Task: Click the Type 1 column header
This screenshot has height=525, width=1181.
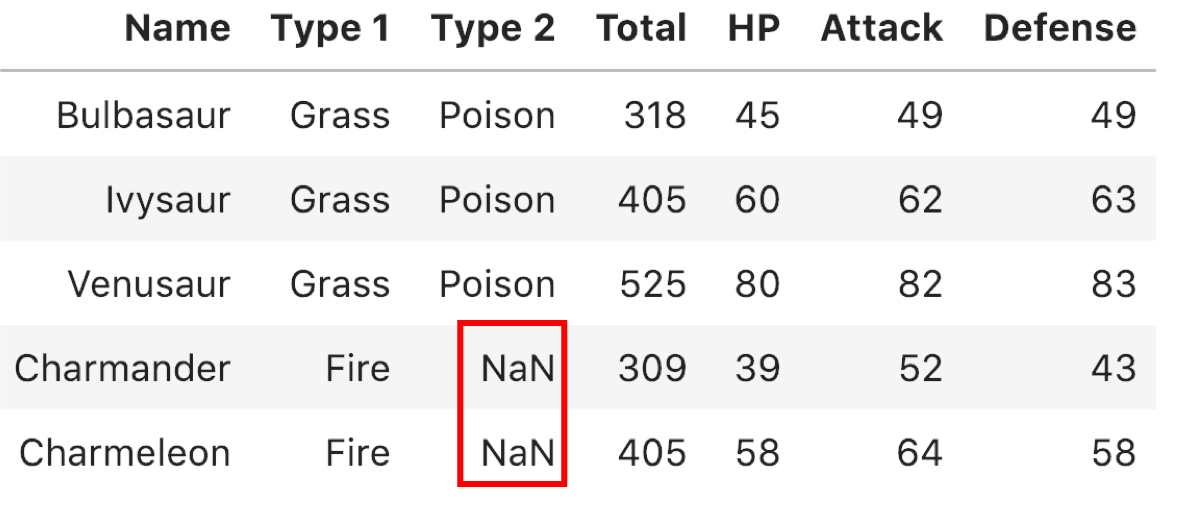Action: (x=329, y=28)
